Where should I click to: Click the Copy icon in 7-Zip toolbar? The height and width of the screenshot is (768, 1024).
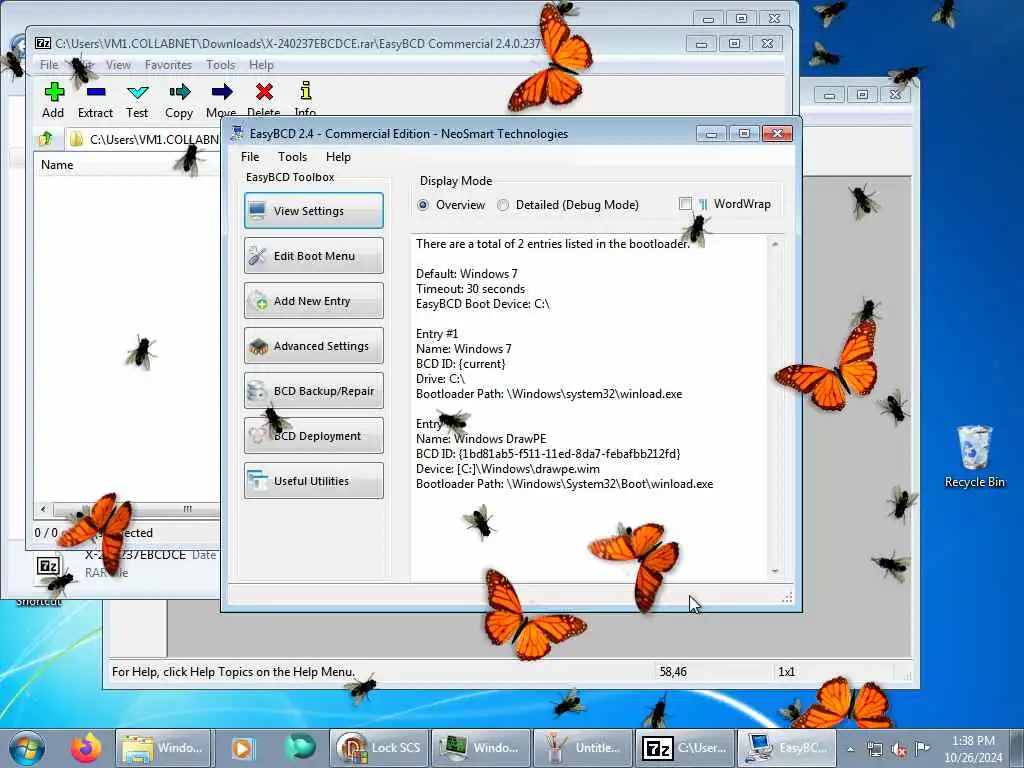coord(179,92)
